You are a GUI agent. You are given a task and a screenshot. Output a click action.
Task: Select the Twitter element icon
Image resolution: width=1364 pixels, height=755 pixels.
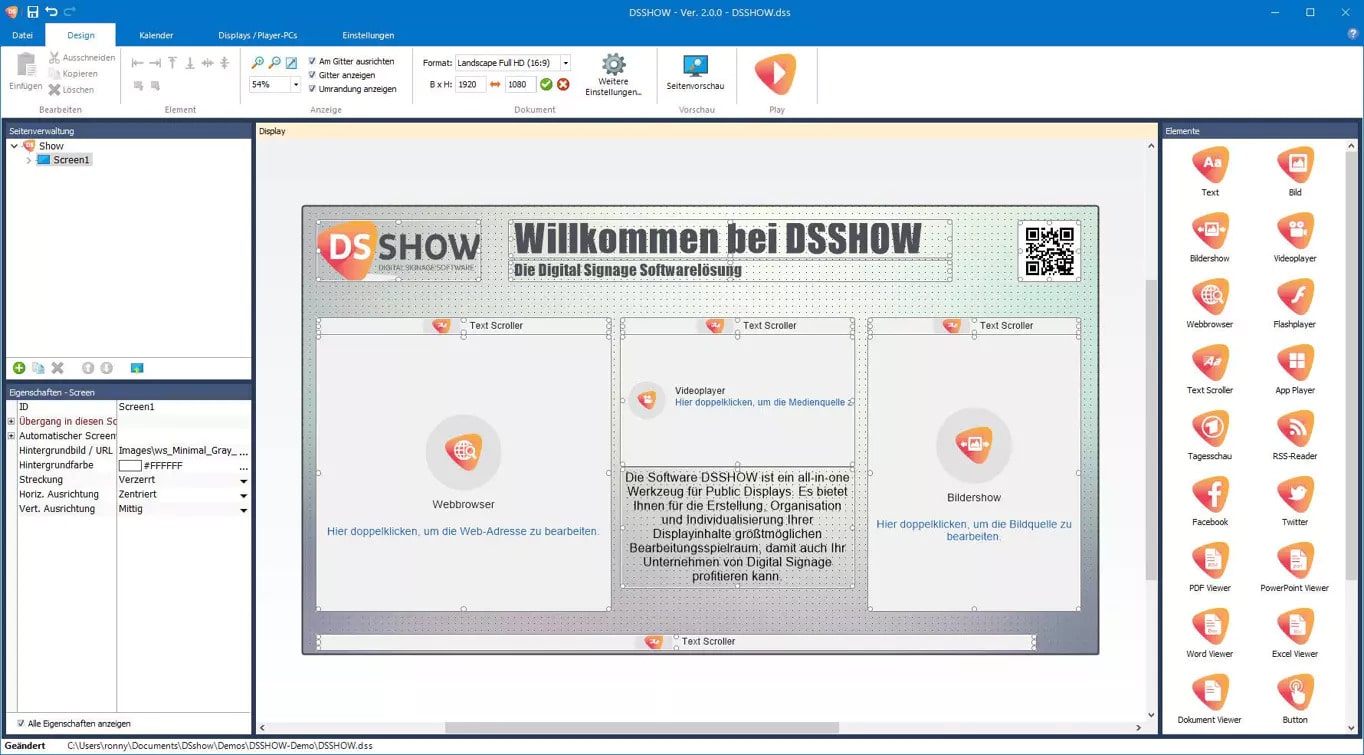pos(1295,496)
